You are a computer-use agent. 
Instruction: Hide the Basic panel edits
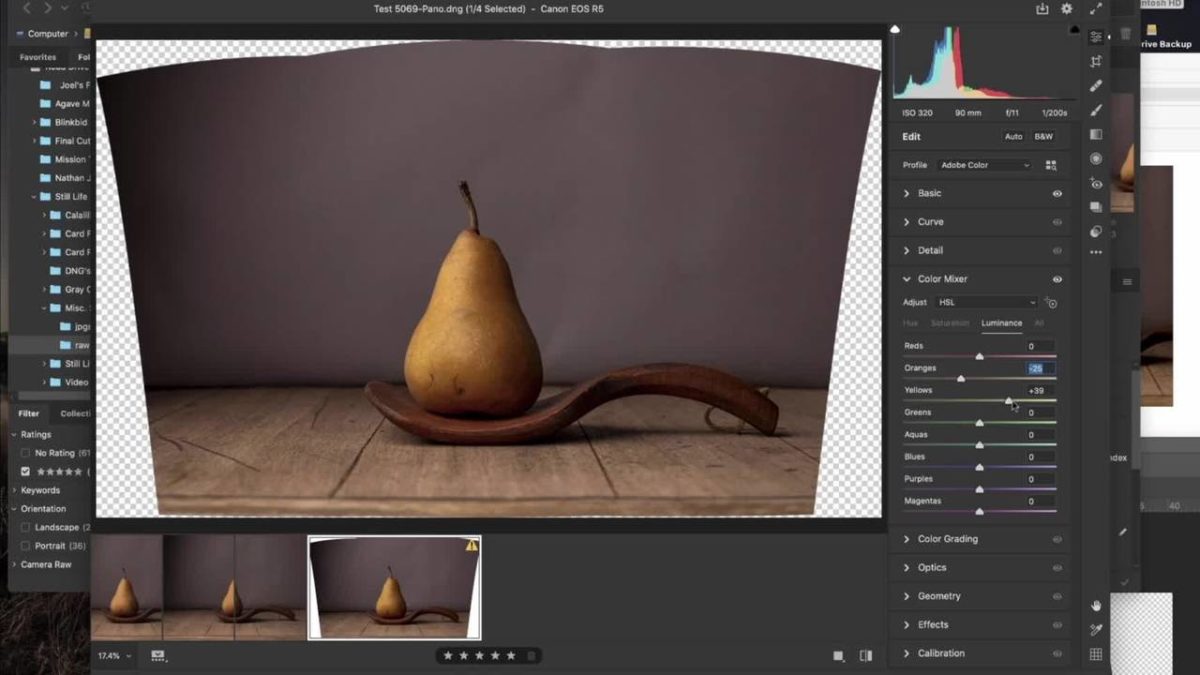[1057, 193]
